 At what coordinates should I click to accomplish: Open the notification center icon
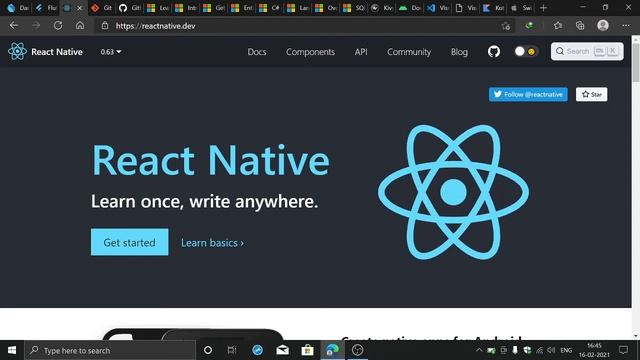pos(623,350)
